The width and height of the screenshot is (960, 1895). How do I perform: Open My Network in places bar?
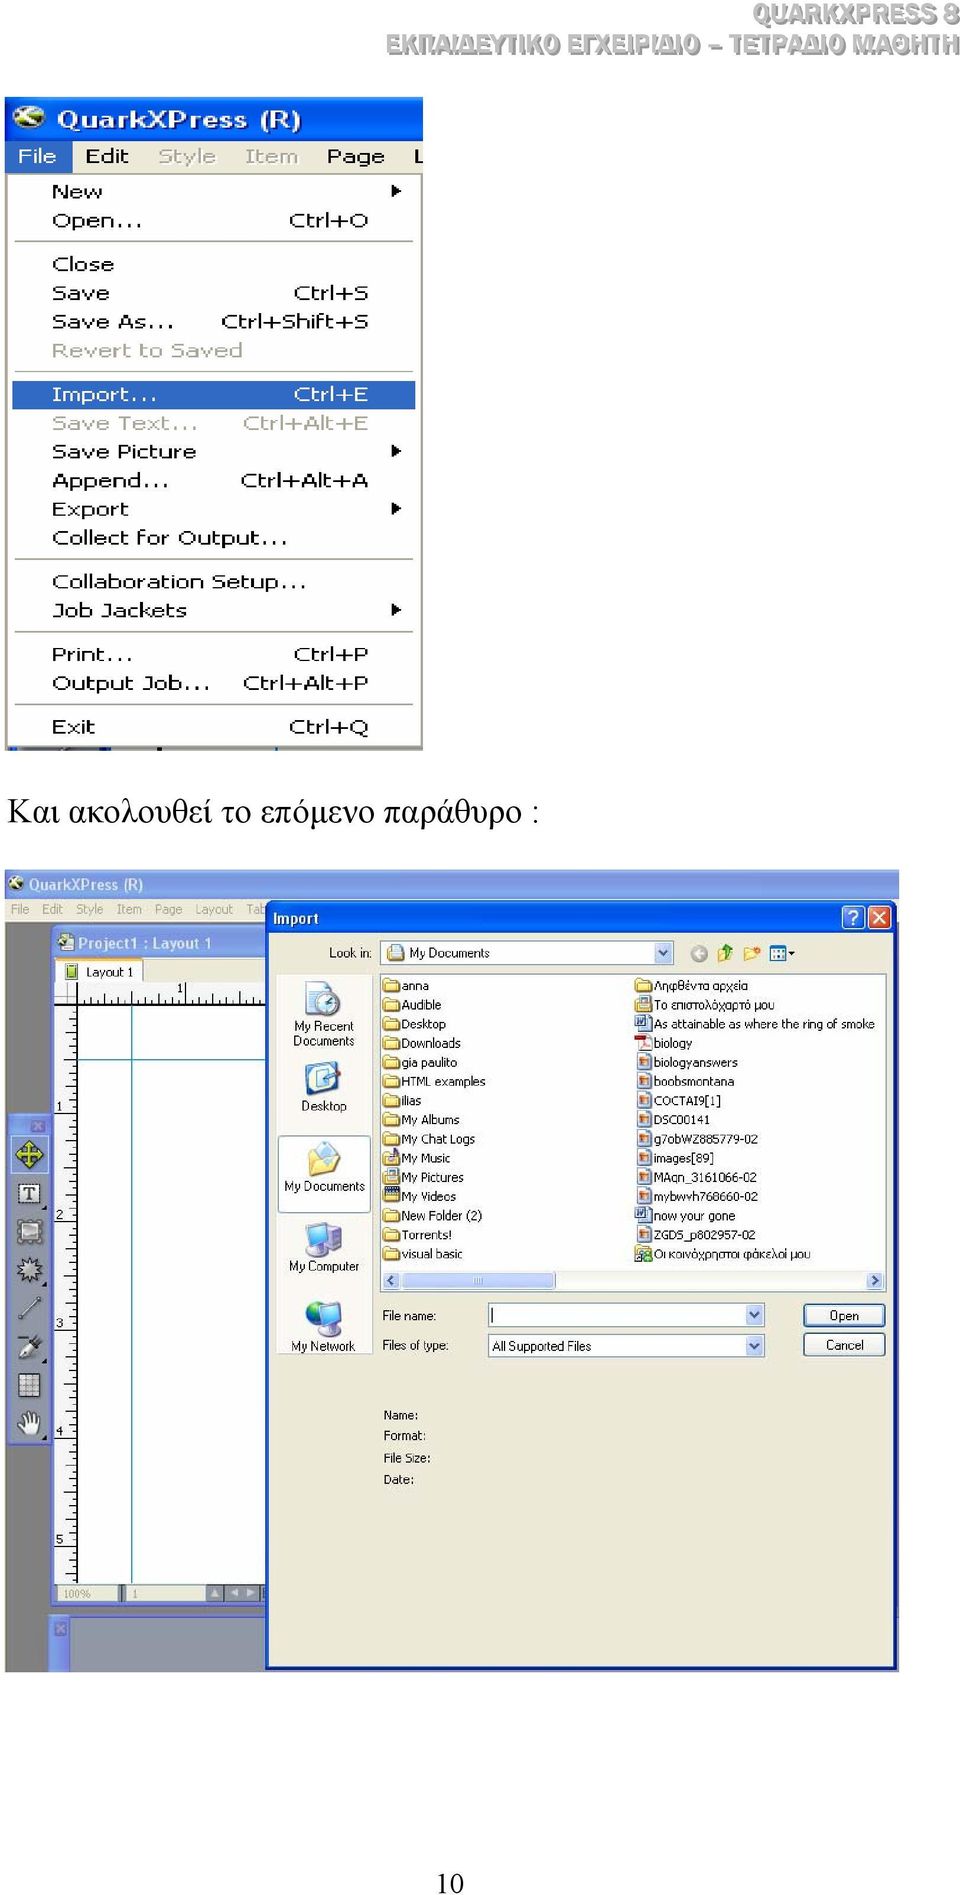[x=323, y=1327]
